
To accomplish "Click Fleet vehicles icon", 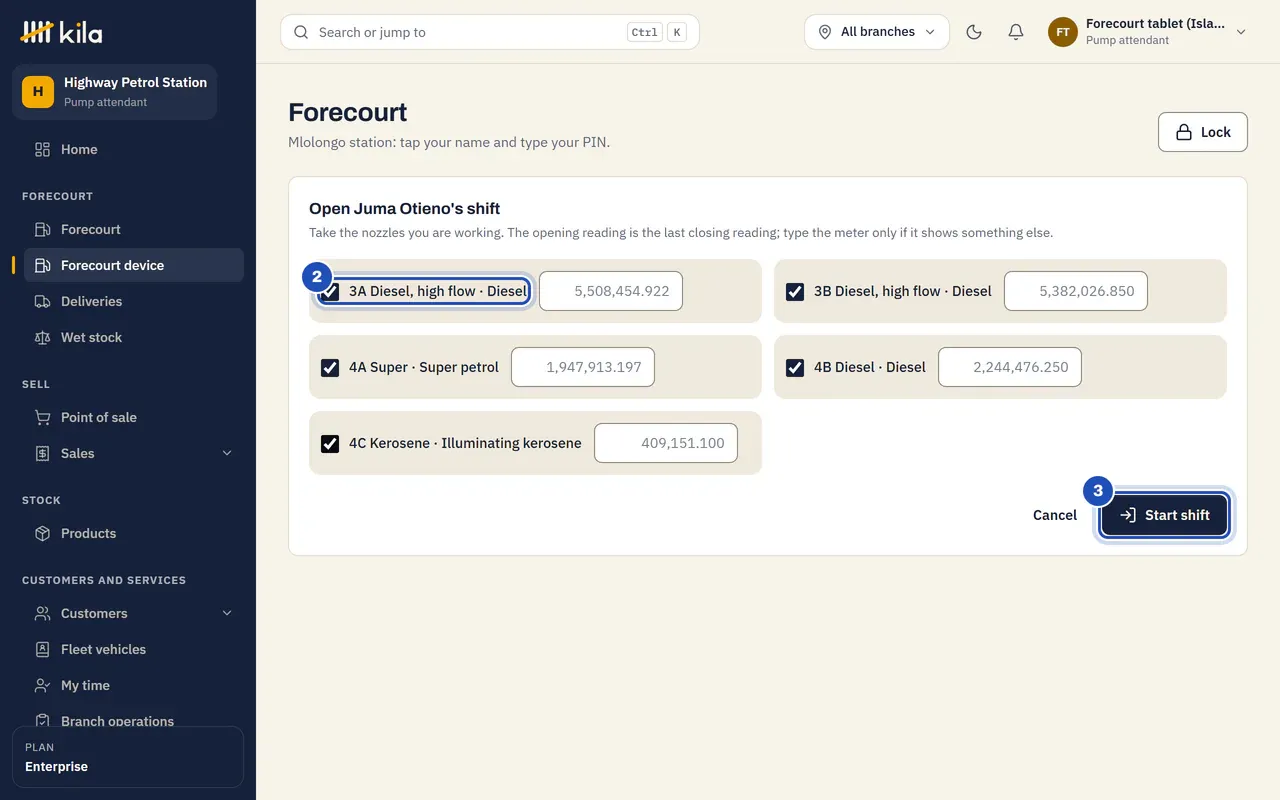I will tap(42, 649).
